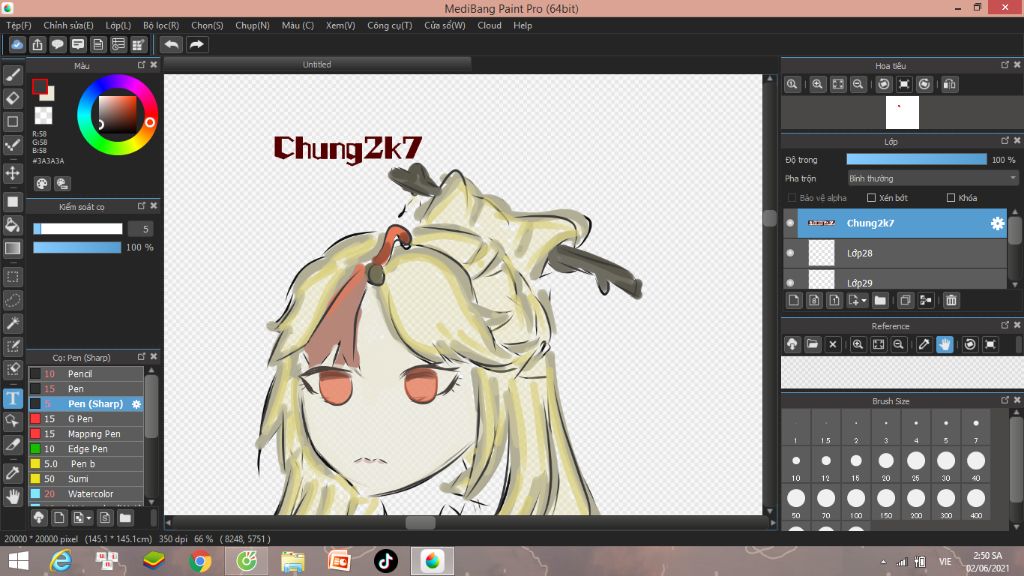Select the Watercolor brush
This screenshot has width=1024, height=576.
[x=86, y=494]
